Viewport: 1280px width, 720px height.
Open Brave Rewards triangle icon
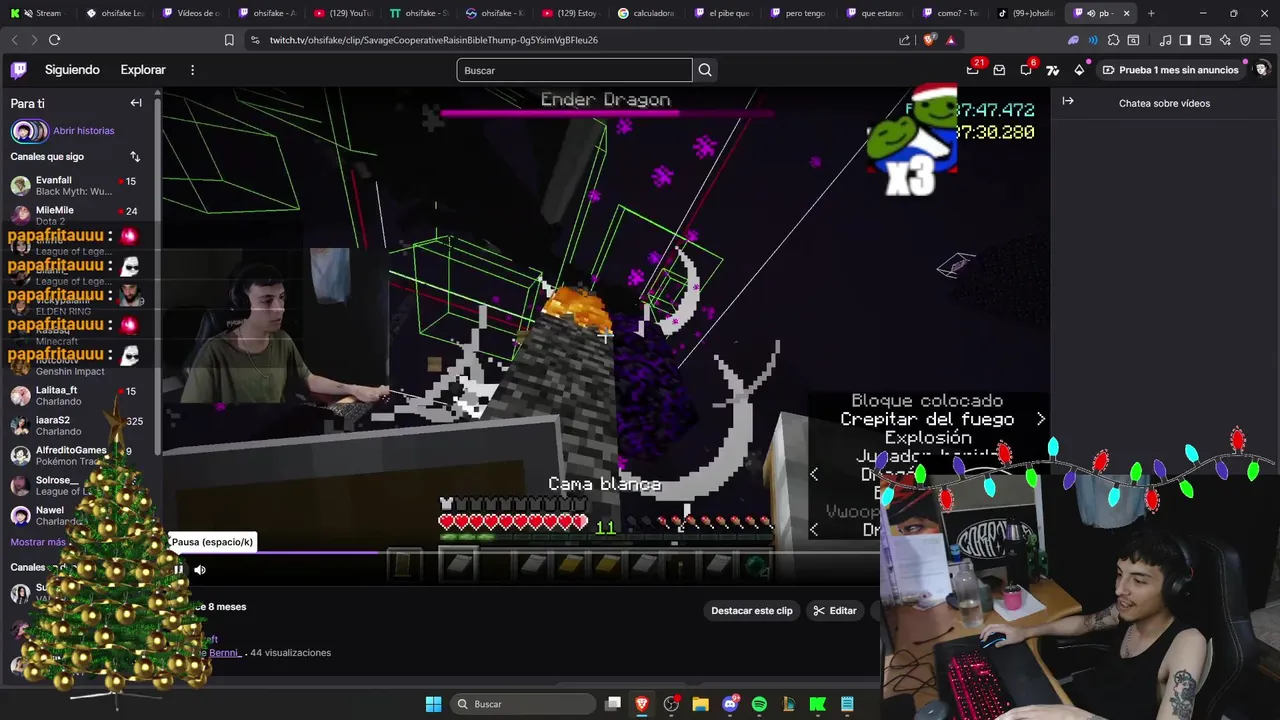click(x=950, y=40)
